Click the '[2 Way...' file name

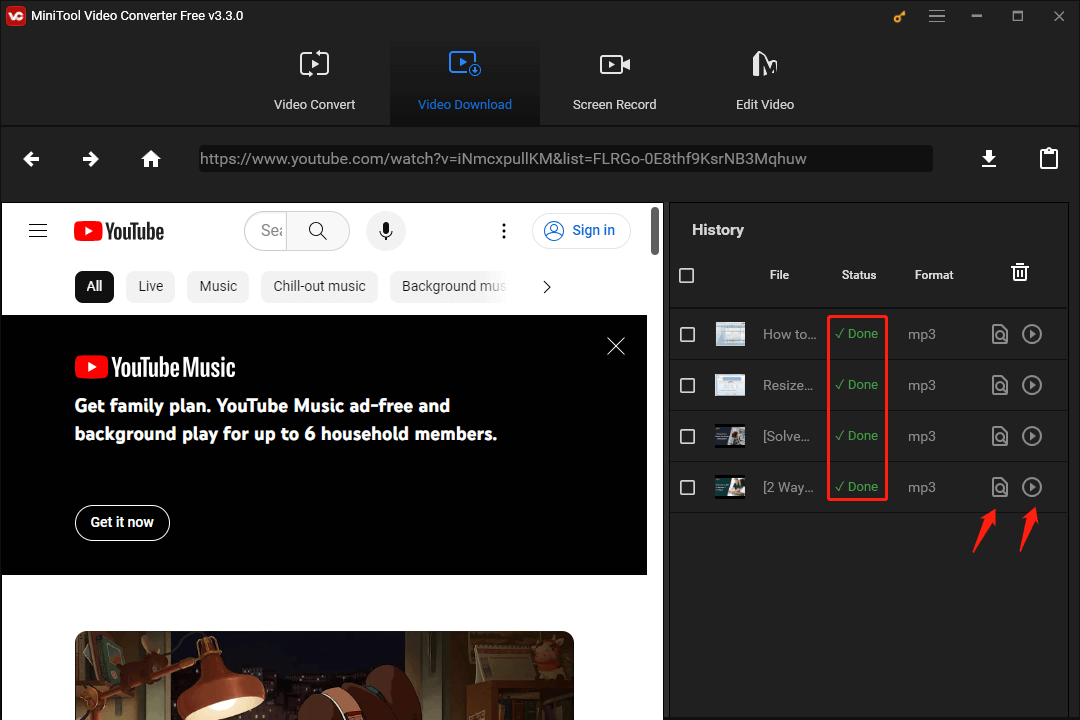tap(788, 487)
